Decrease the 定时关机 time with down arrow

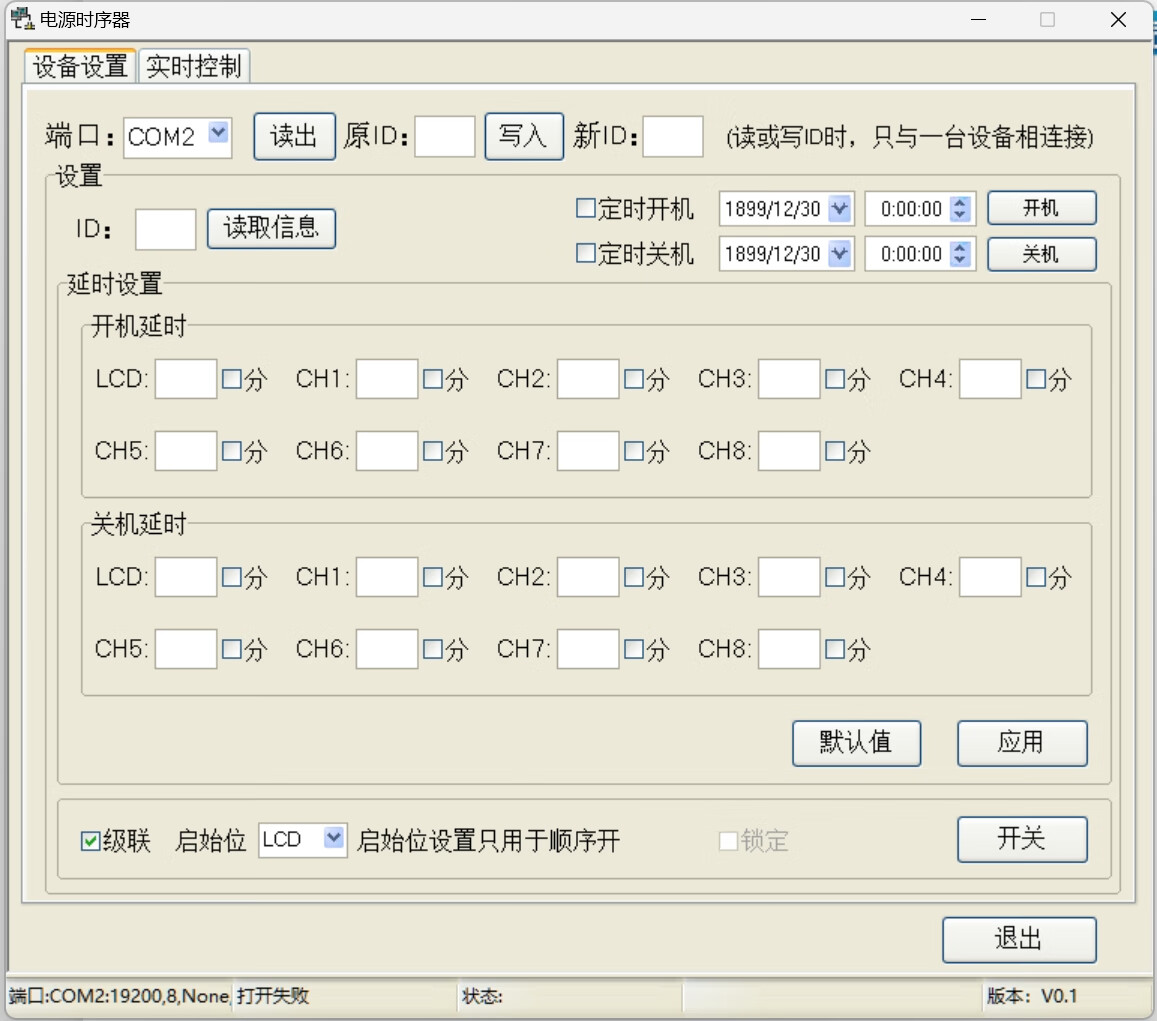[x=960, y=260]
